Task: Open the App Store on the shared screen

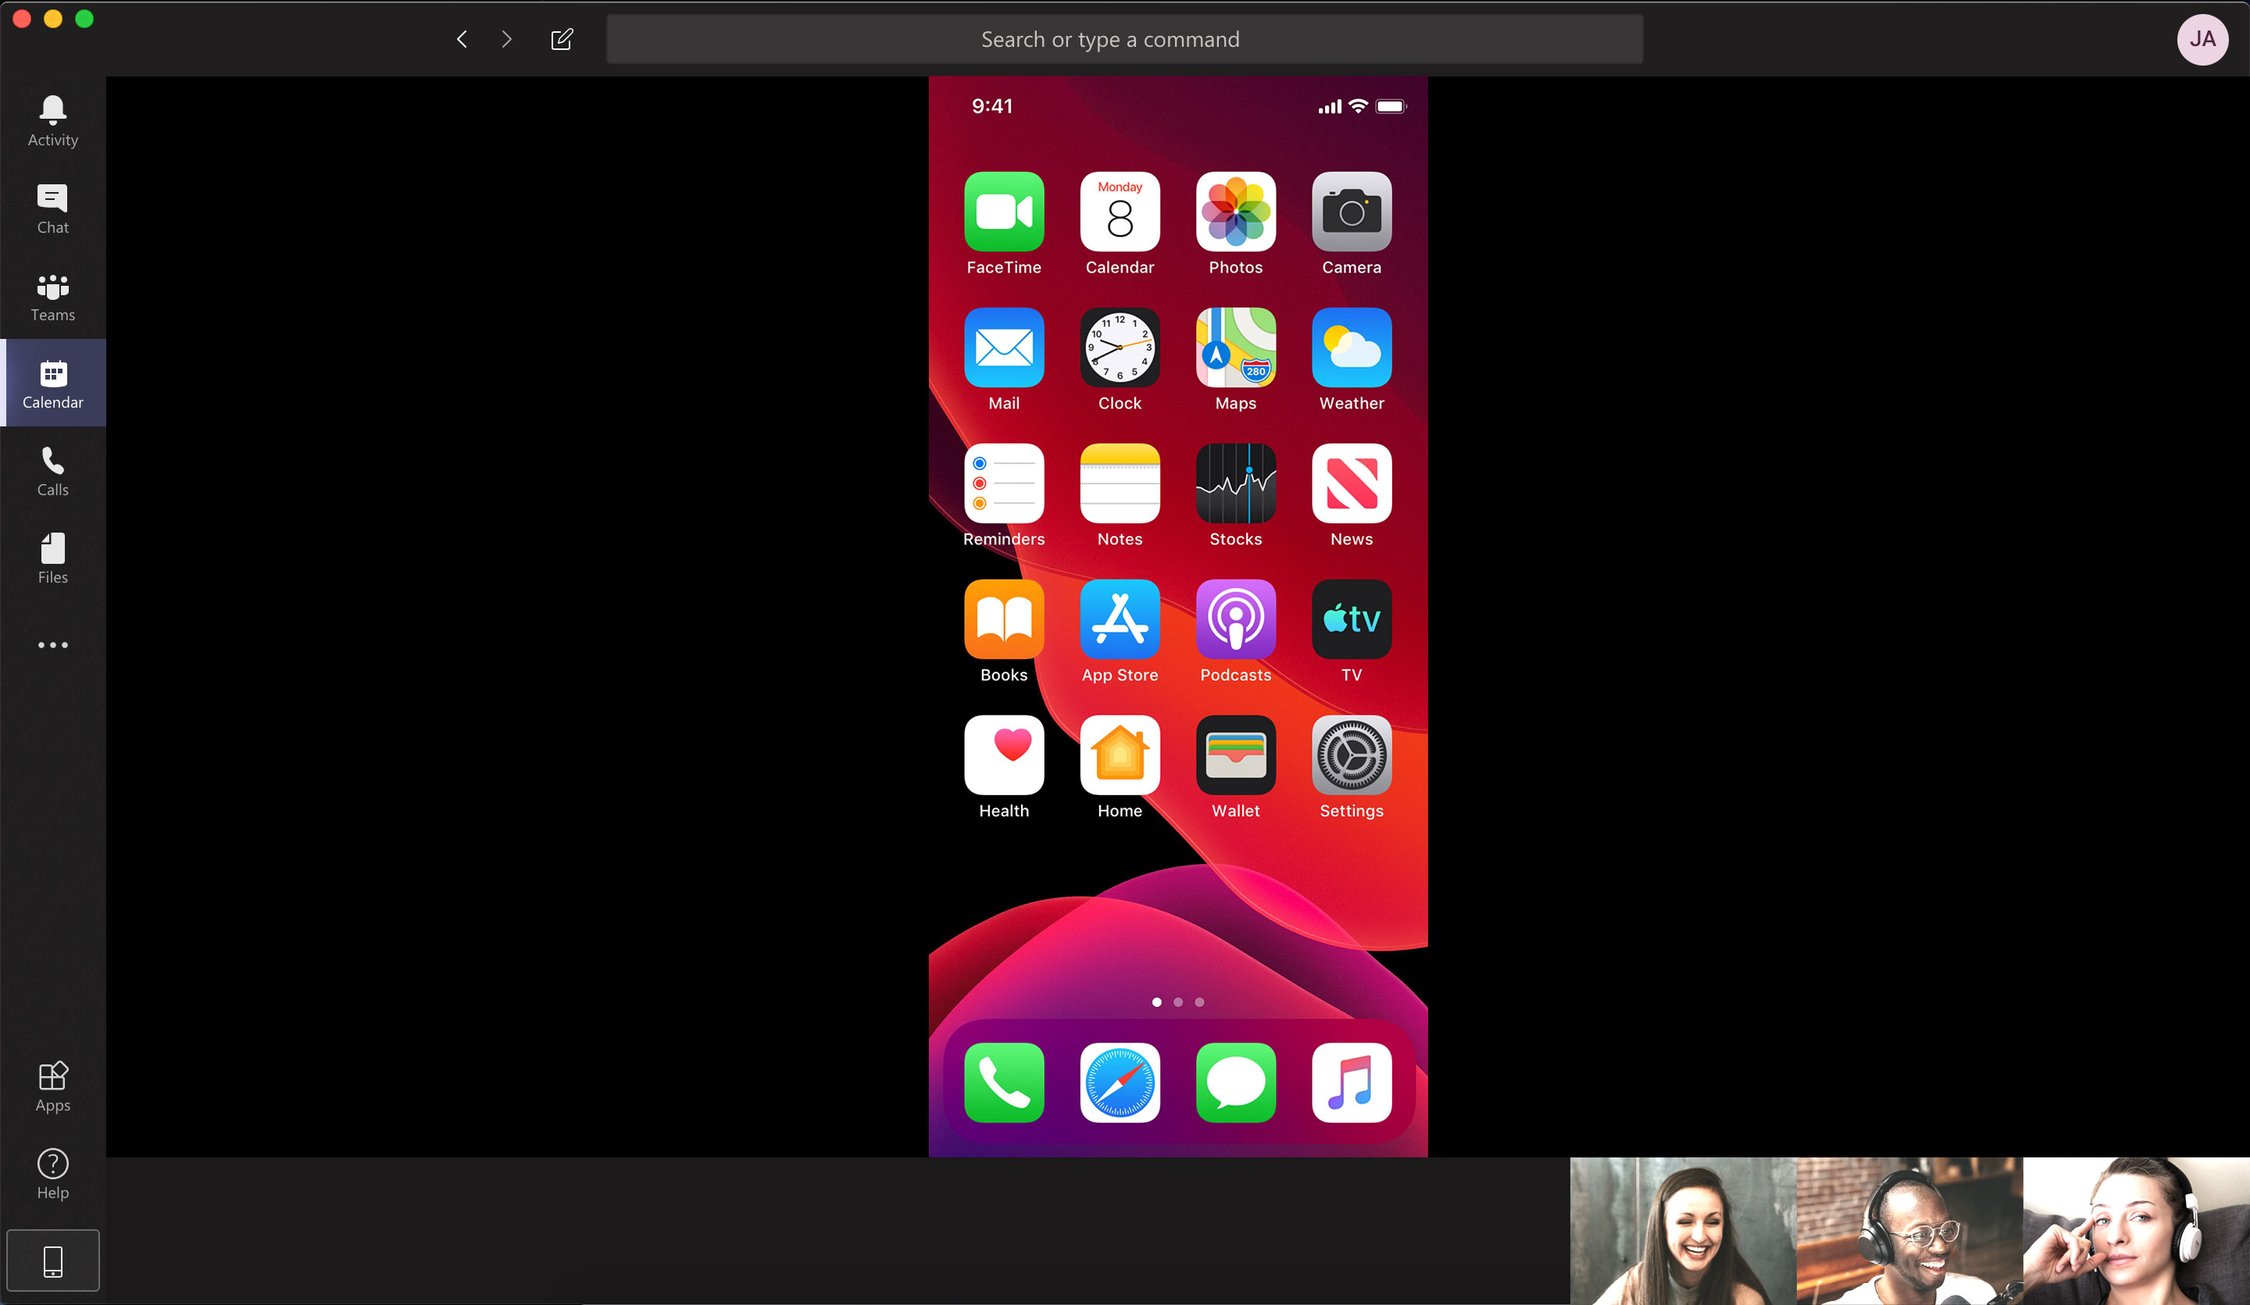Action: pyautogui.click(x=1119, y=620)
